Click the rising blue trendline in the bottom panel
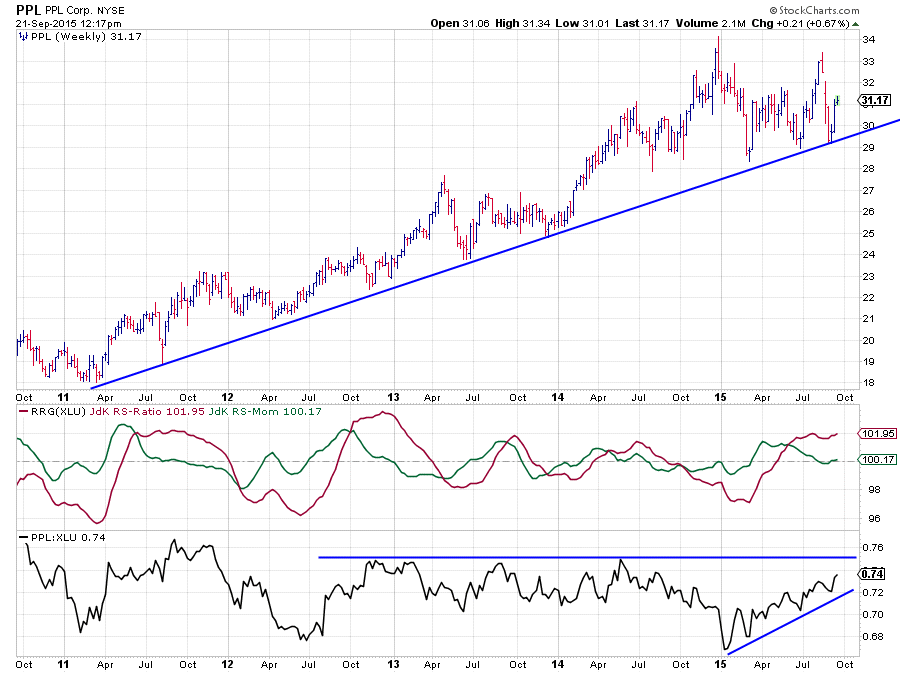Screen dimensions: 900x673 tap(790, 621)
